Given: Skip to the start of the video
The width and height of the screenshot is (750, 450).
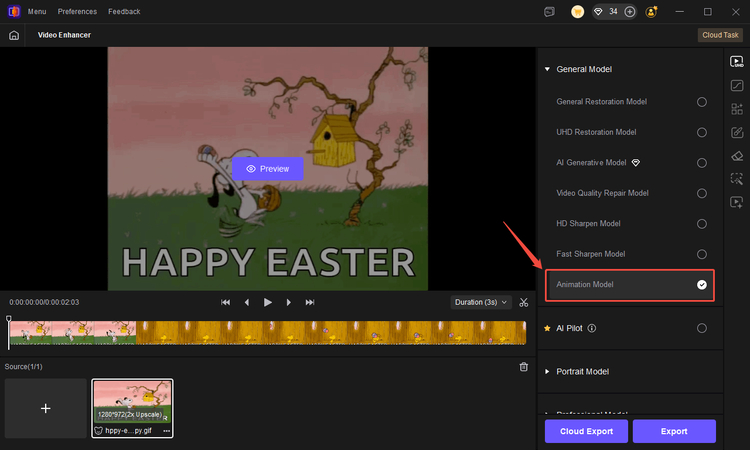Looking at the screenshot, I should [x=225, y=302].
